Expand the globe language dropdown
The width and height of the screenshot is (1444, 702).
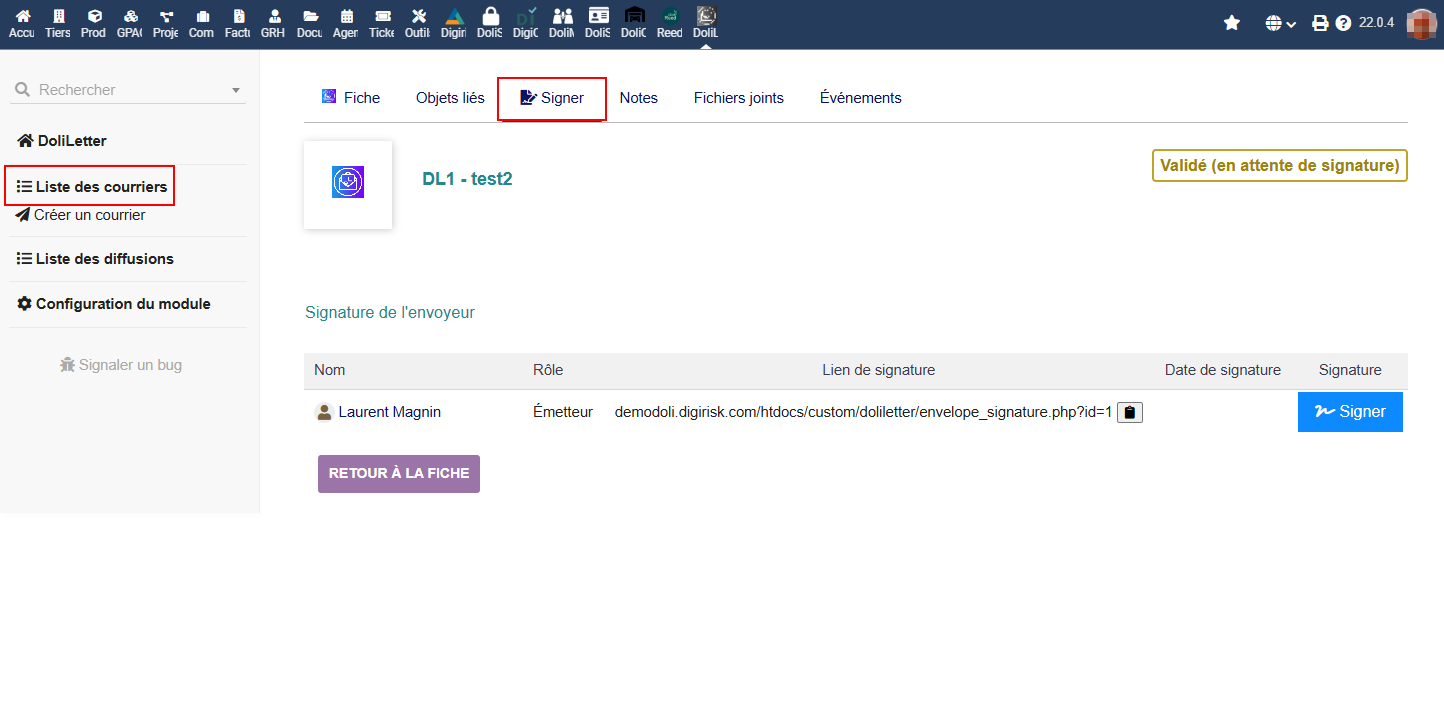pos(1280,23)
